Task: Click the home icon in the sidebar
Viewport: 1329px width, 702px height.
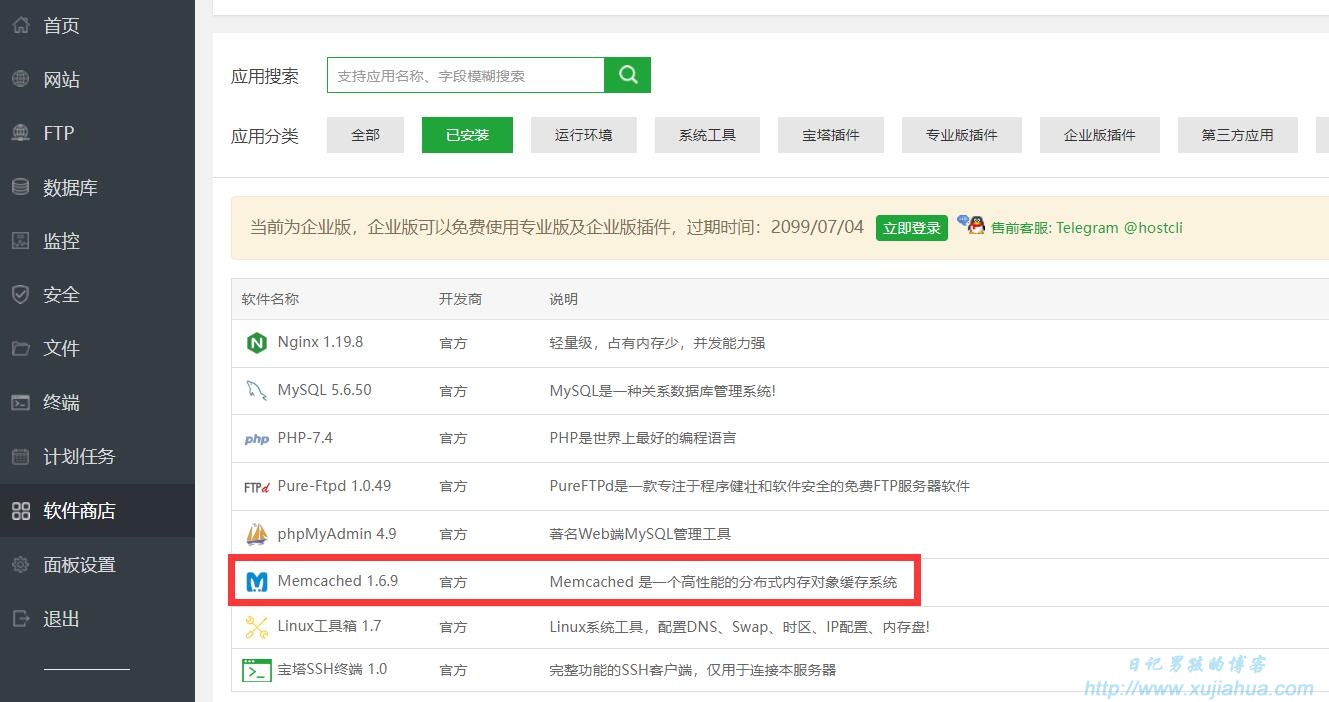Action: click(x=21, y=25)
